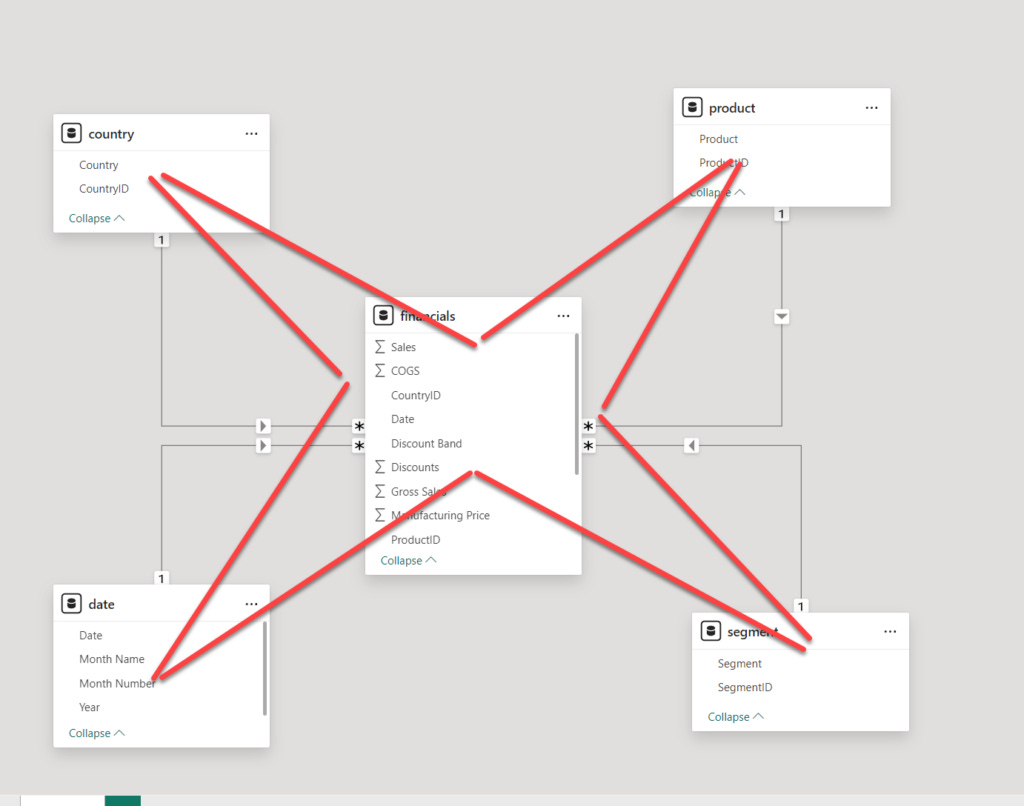Click the upper many-side asterisk right of financials
Screen dimensions: 1024x806
coord(588,427)
